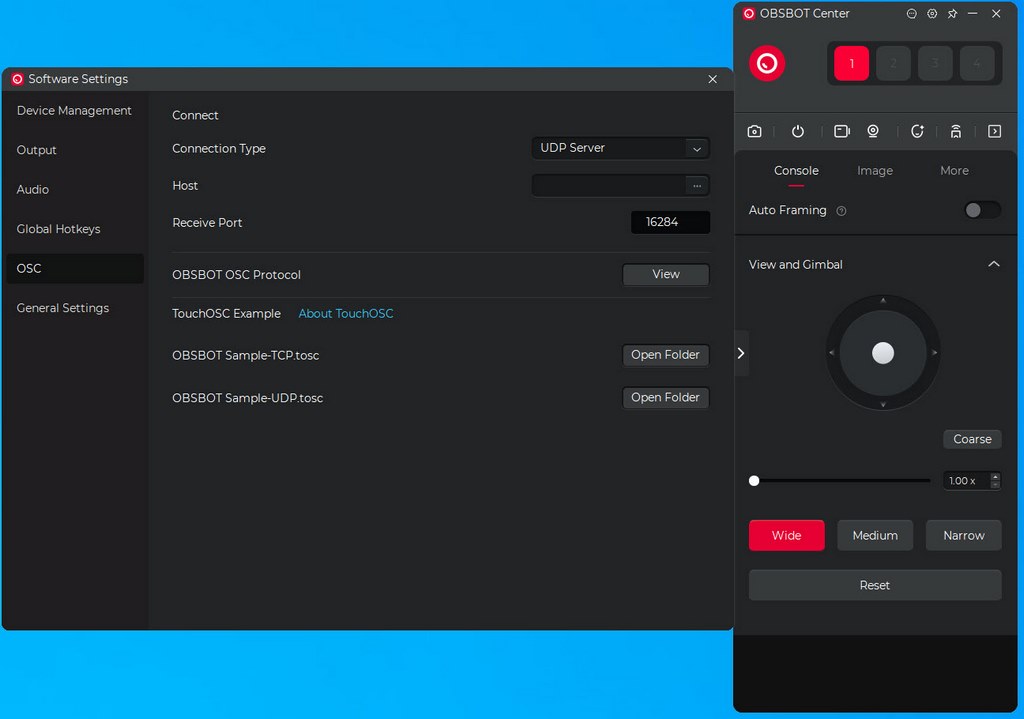
Task: Click the 1.00 x zoom value field
Action: click(x=966, y=481)
